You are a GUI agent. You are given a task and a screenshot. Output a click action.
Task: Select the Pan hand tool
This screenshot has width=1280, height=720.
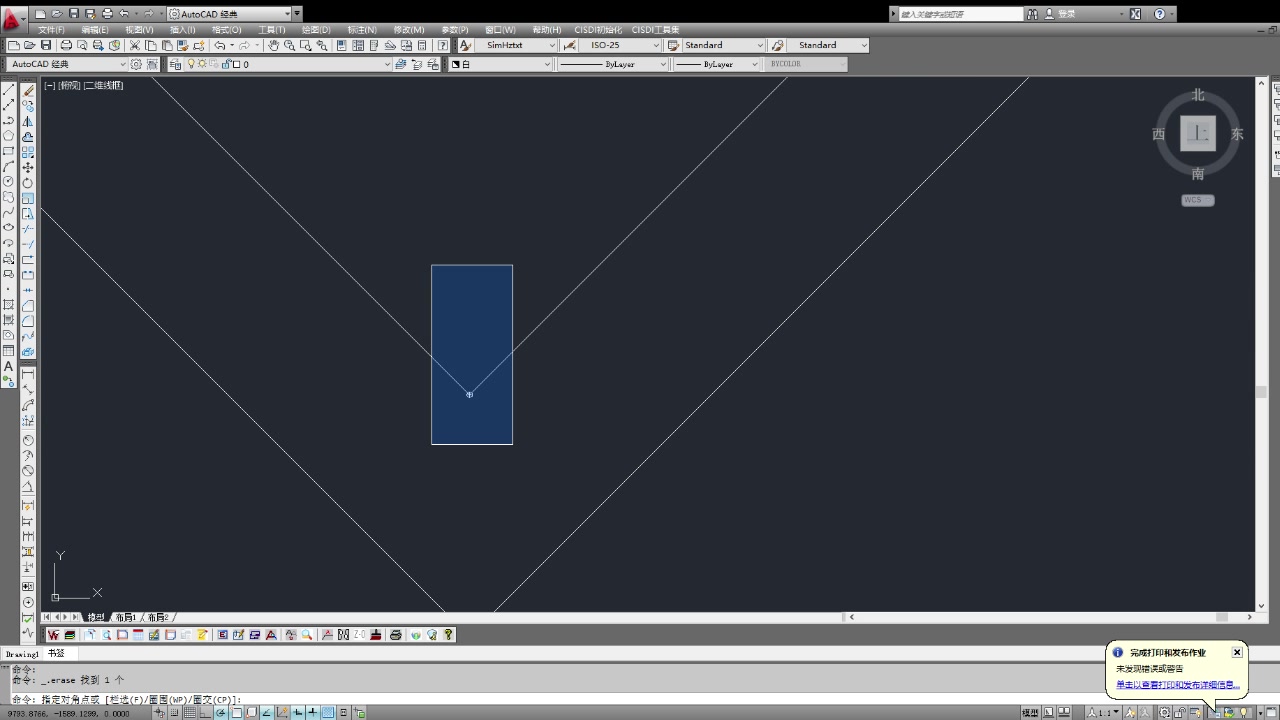click(x=273, y=45)
